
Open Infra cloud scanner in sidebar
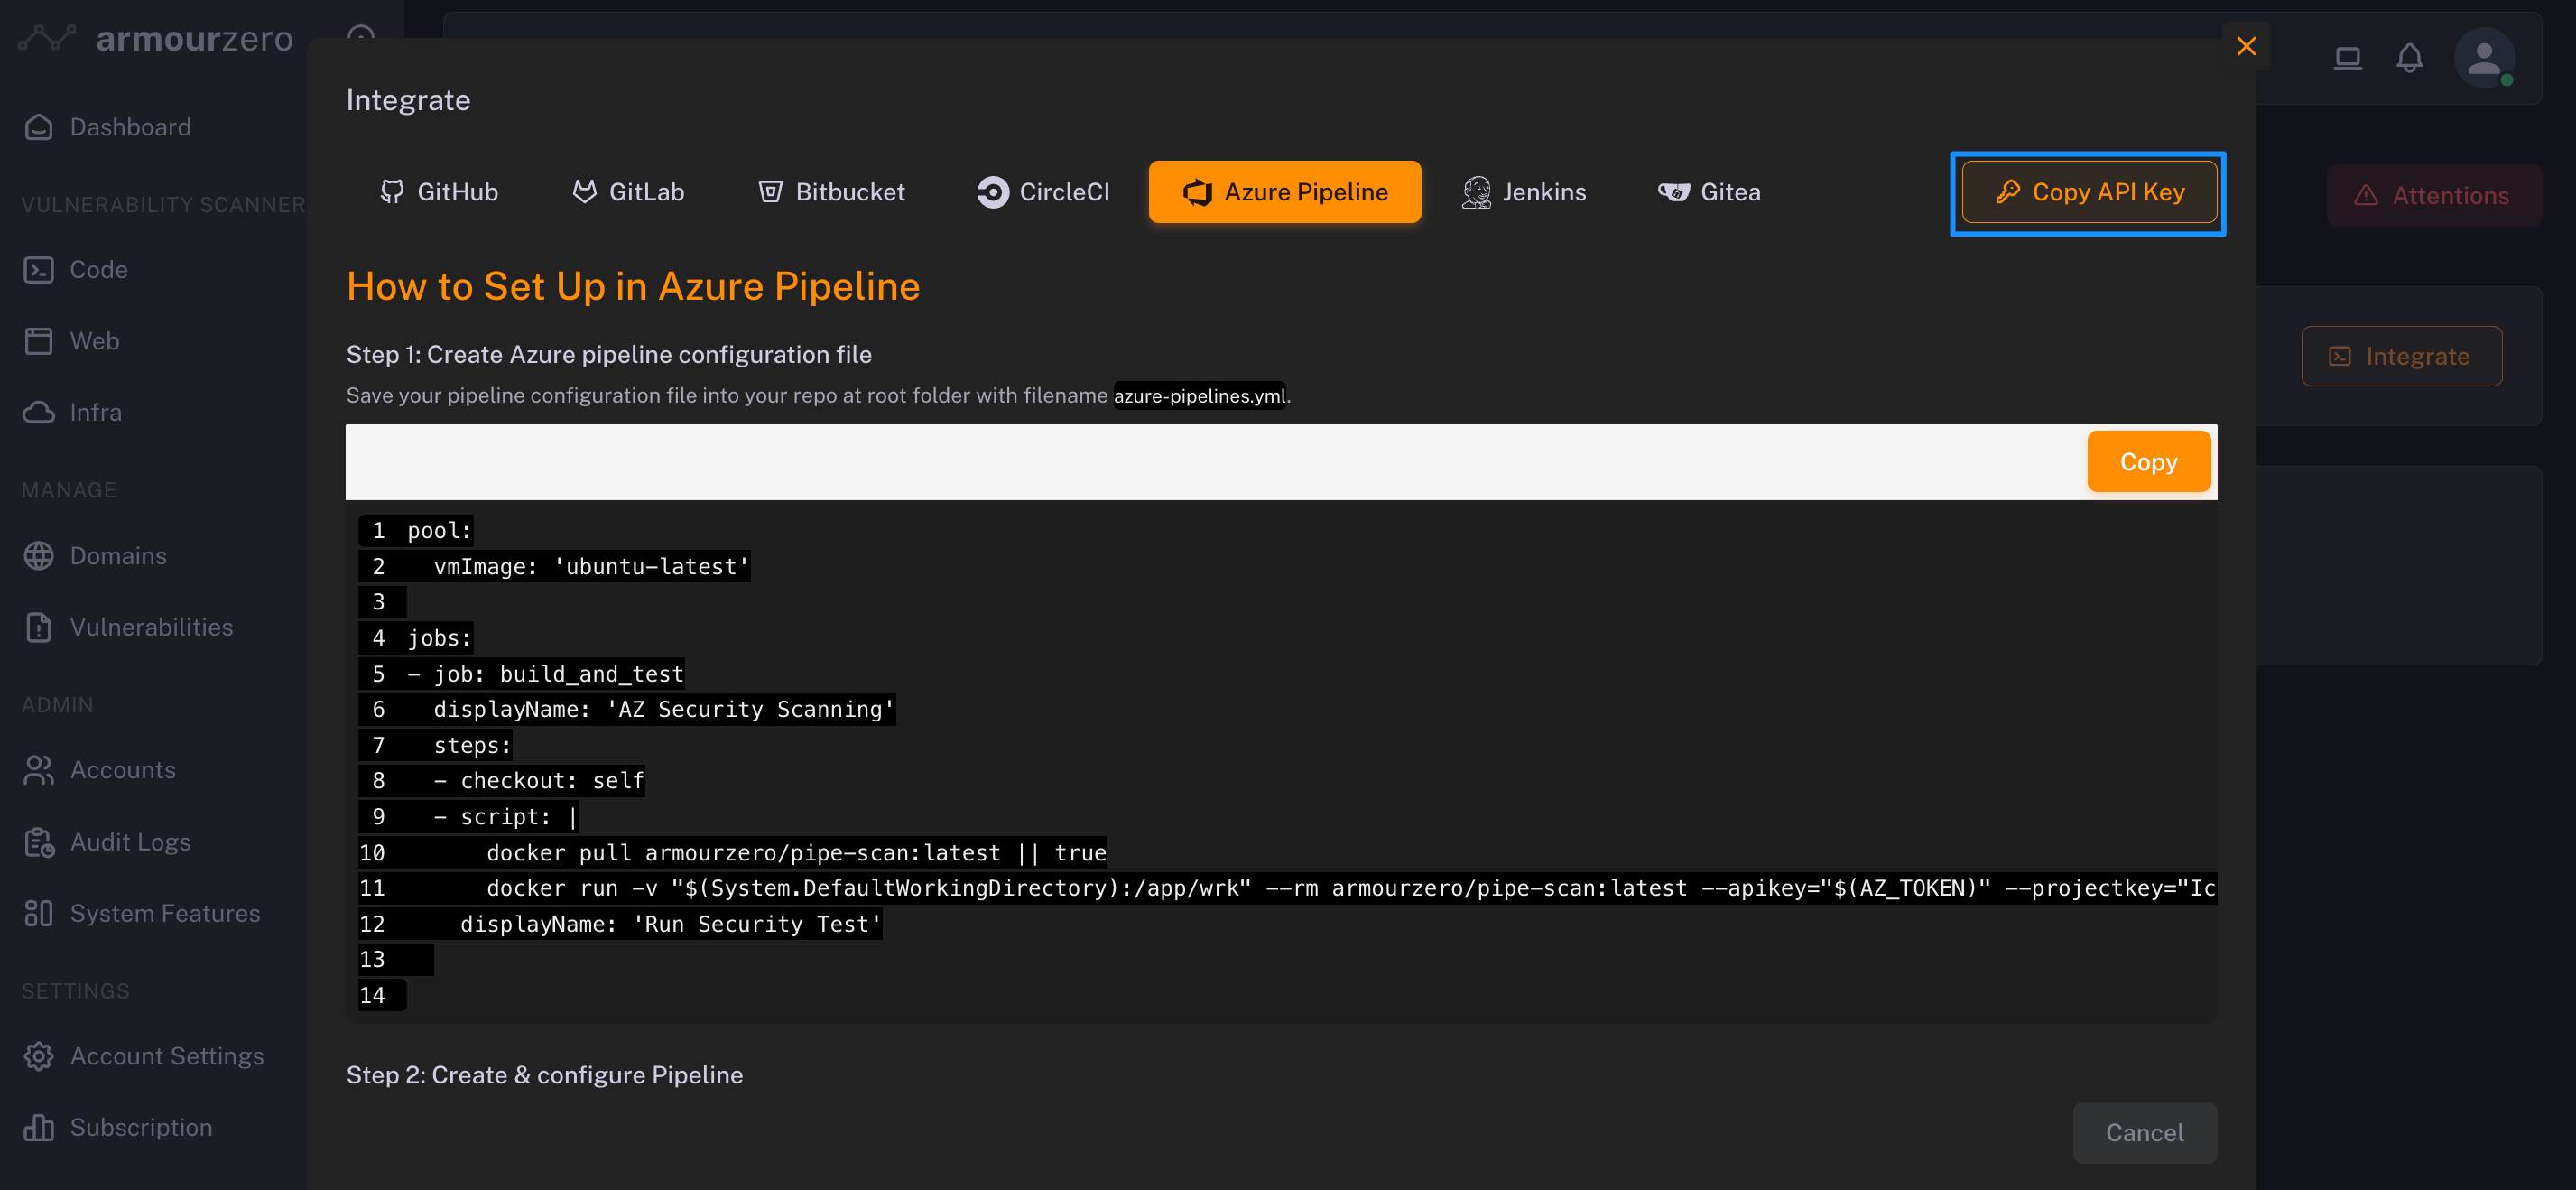pos(95,412)
